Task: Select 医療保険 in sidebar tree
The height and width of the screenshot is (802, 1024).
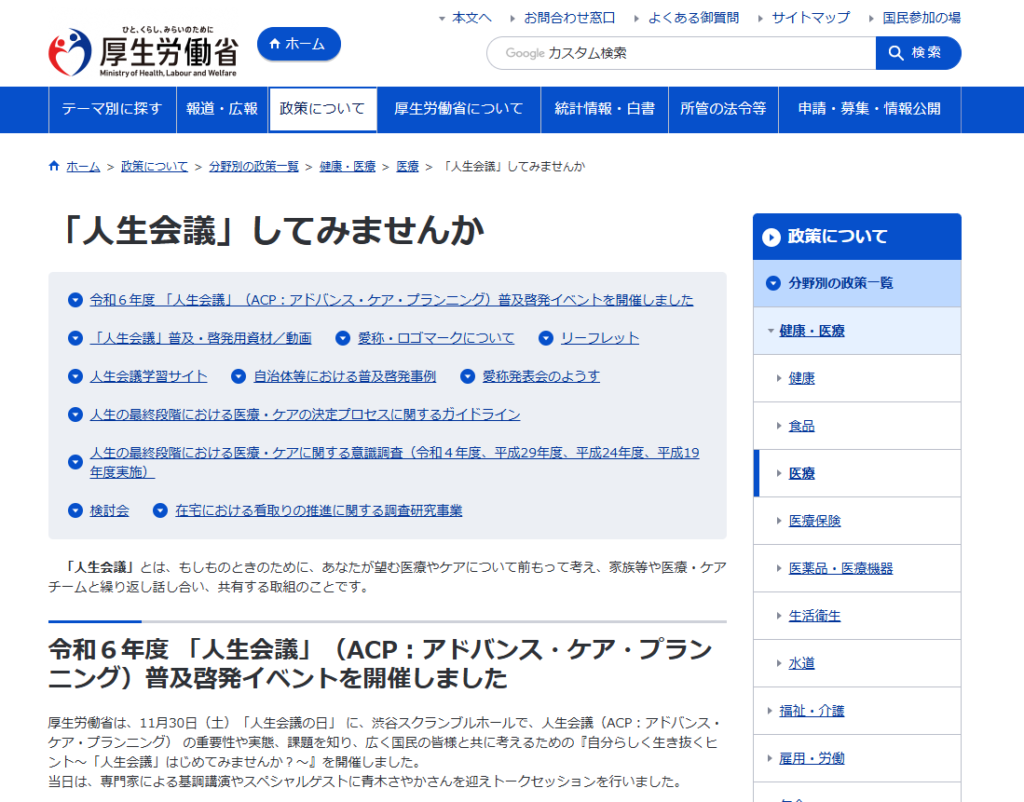Action: click(814, 521)
